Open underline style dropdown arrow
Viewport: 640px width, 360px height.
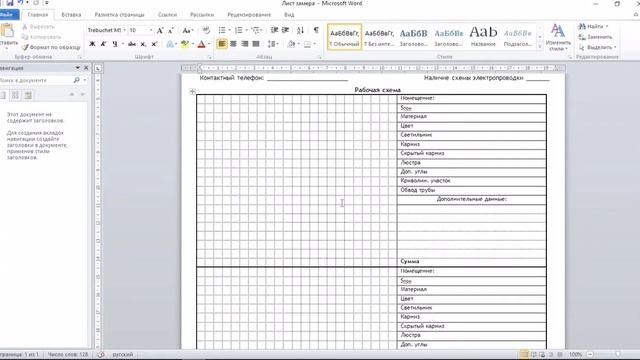click(122, 44)
